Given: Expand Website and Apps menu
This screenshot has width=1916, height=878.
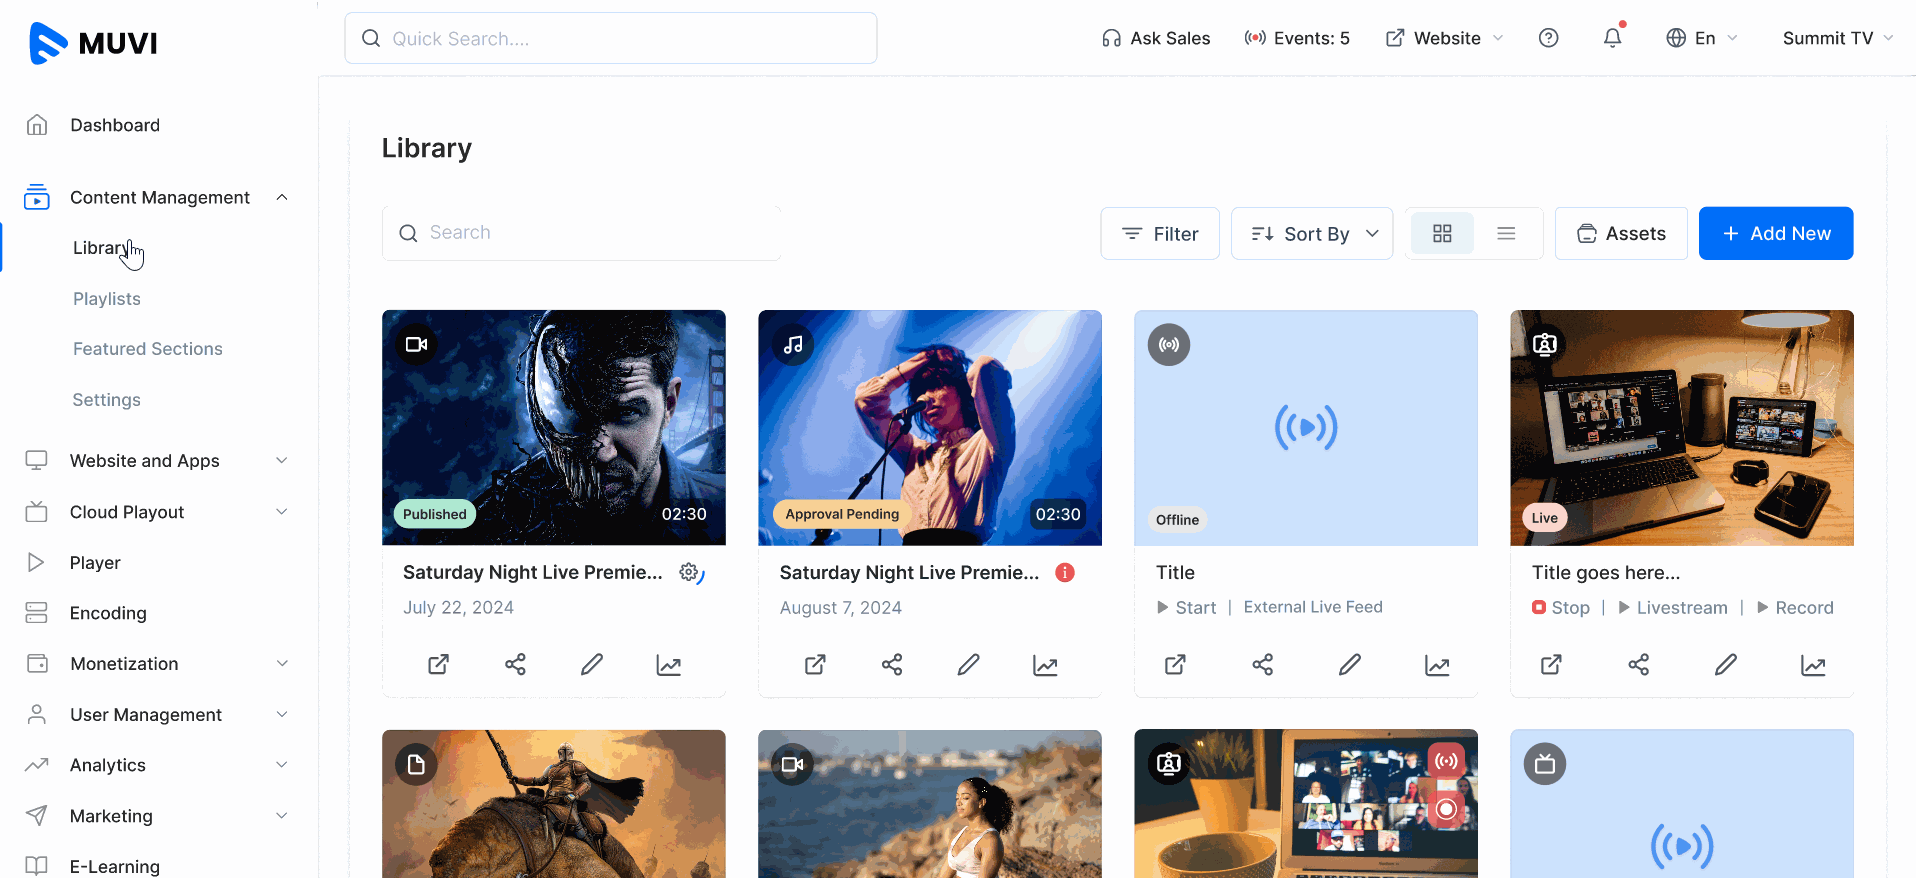Looking at the screenshot, I should click(282, 461).
